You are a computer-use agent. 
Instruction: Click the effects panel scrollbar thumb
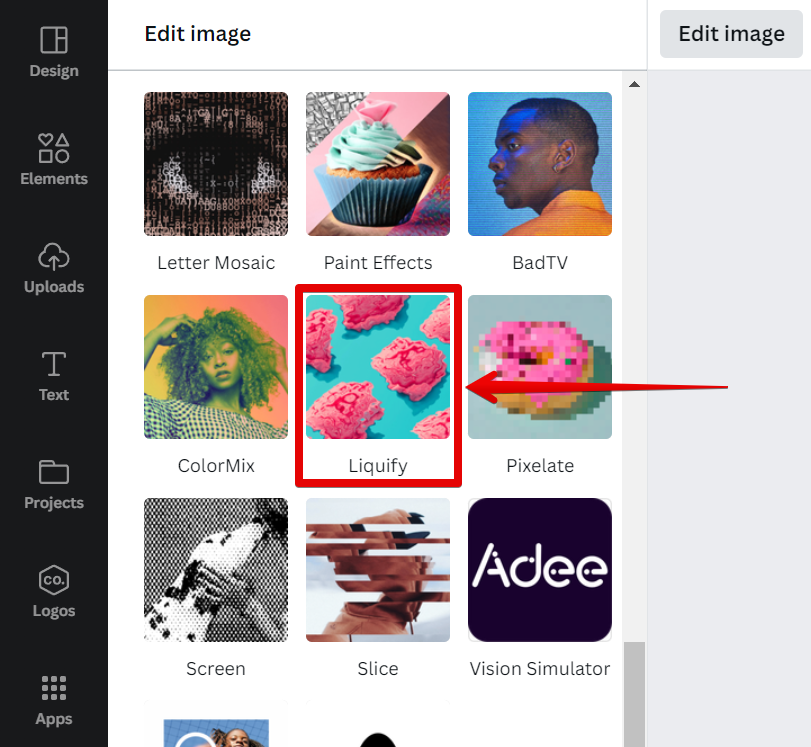[x=634, y=693]
